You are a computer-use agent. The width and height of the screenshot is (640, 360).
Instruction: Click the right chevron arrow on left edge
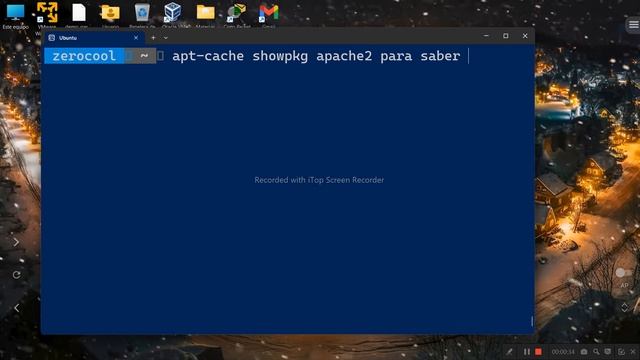[16, 242]
